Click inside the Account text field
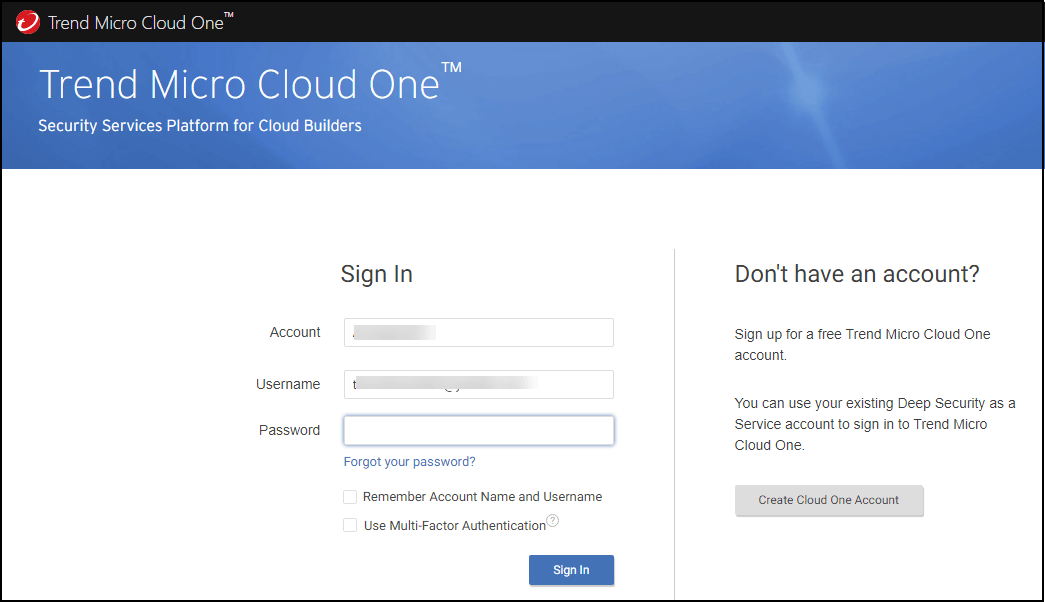This screenshot has height=602, width=1045. click(x=478, y=332)
